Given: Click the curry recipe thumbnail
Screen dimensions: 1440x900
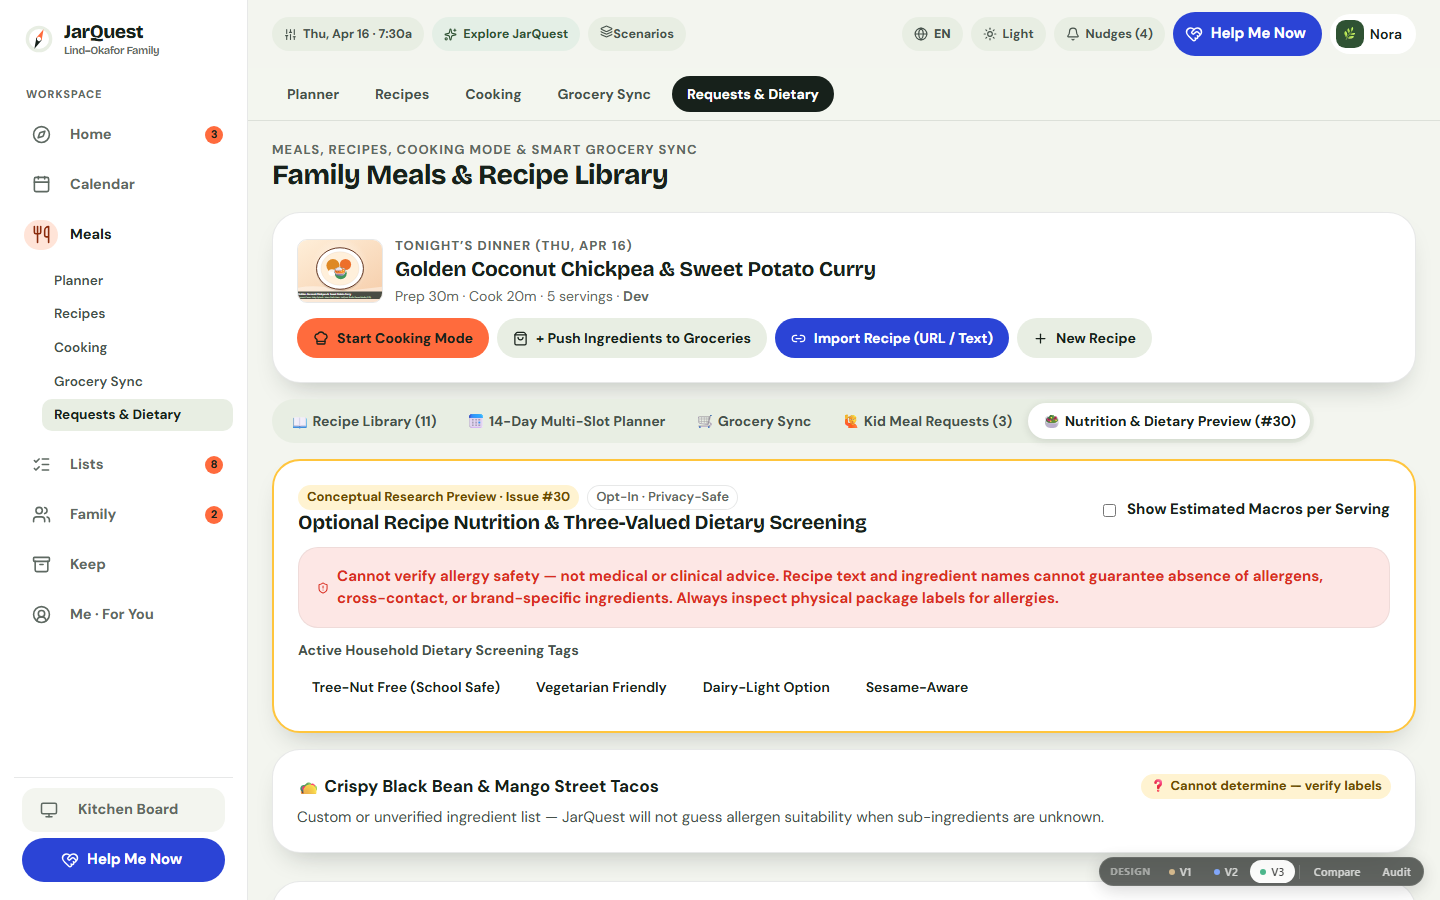Looking at the screenshot, I should tap(340, 270).
